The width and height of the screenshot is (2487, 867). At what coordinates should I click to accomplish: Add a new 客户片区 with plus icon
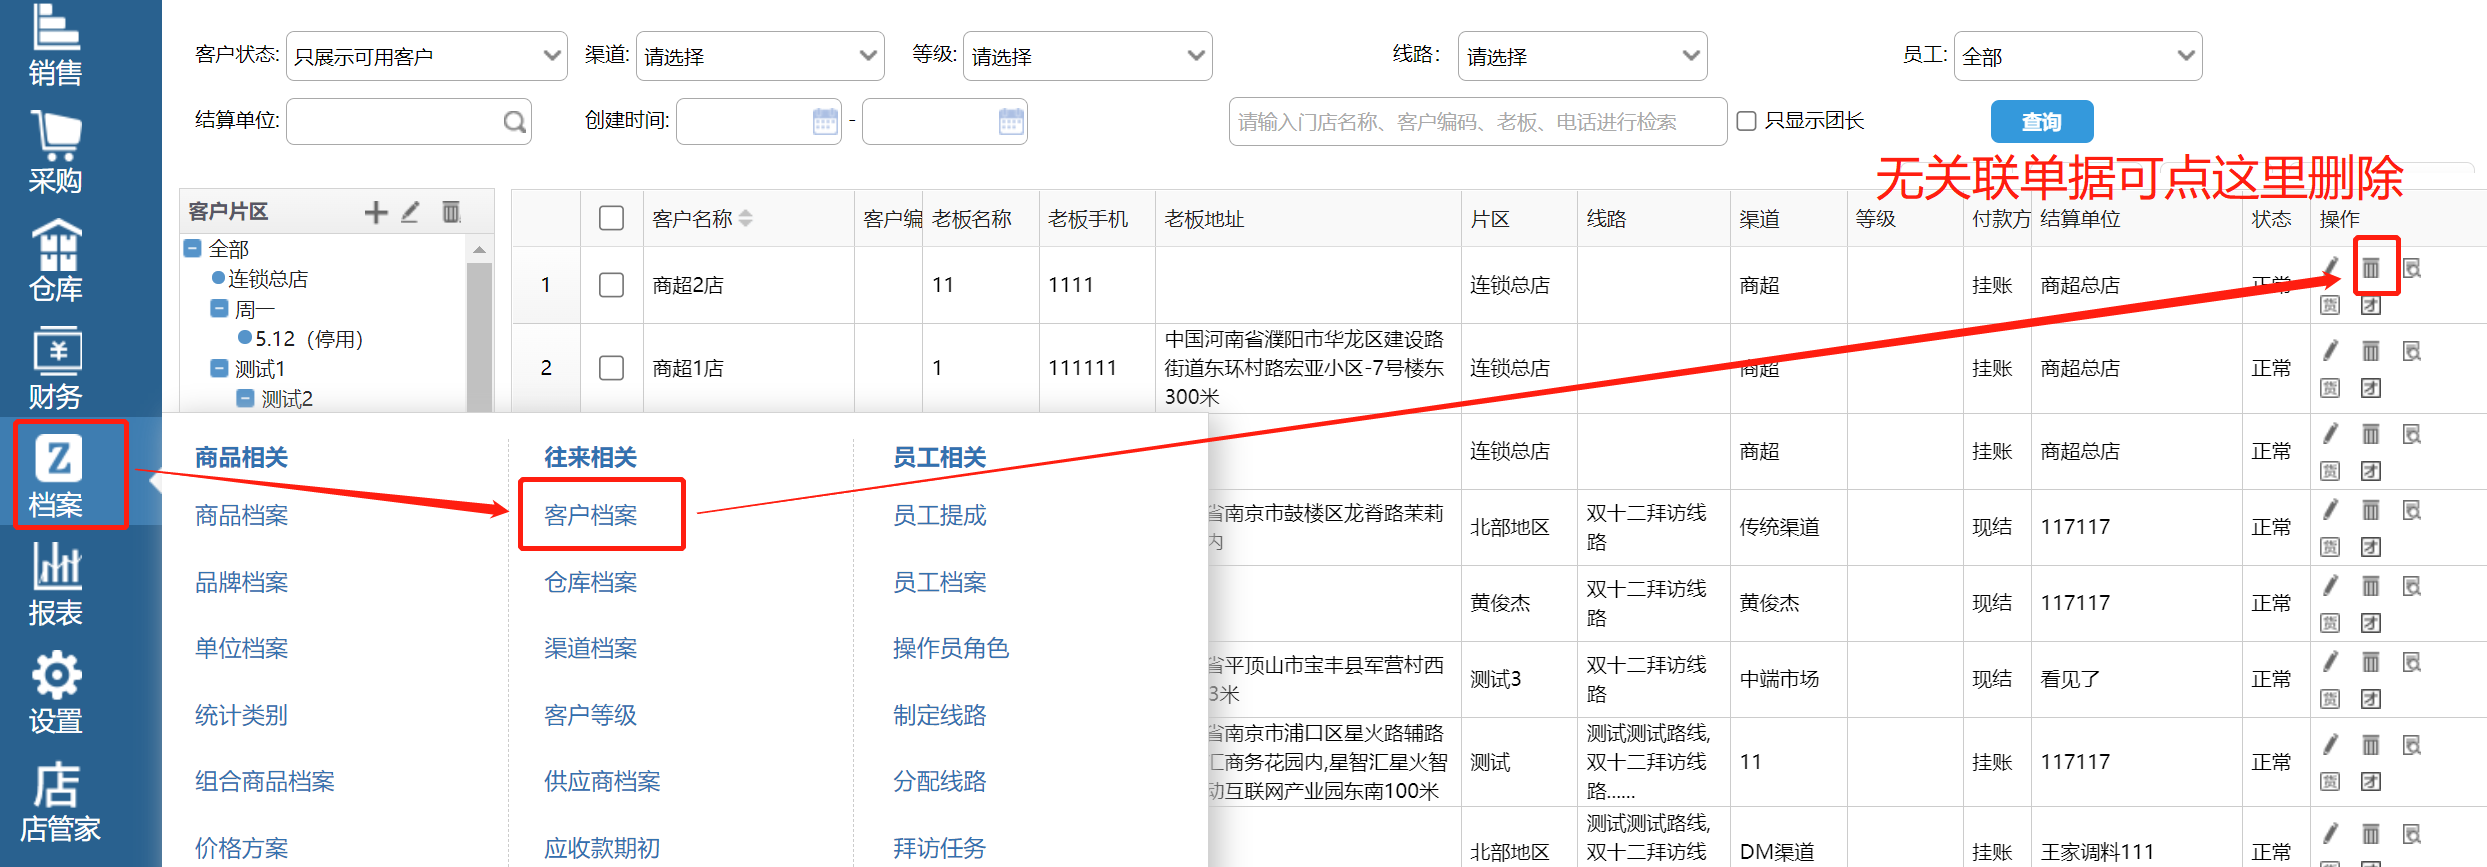[x=376, y=212]
